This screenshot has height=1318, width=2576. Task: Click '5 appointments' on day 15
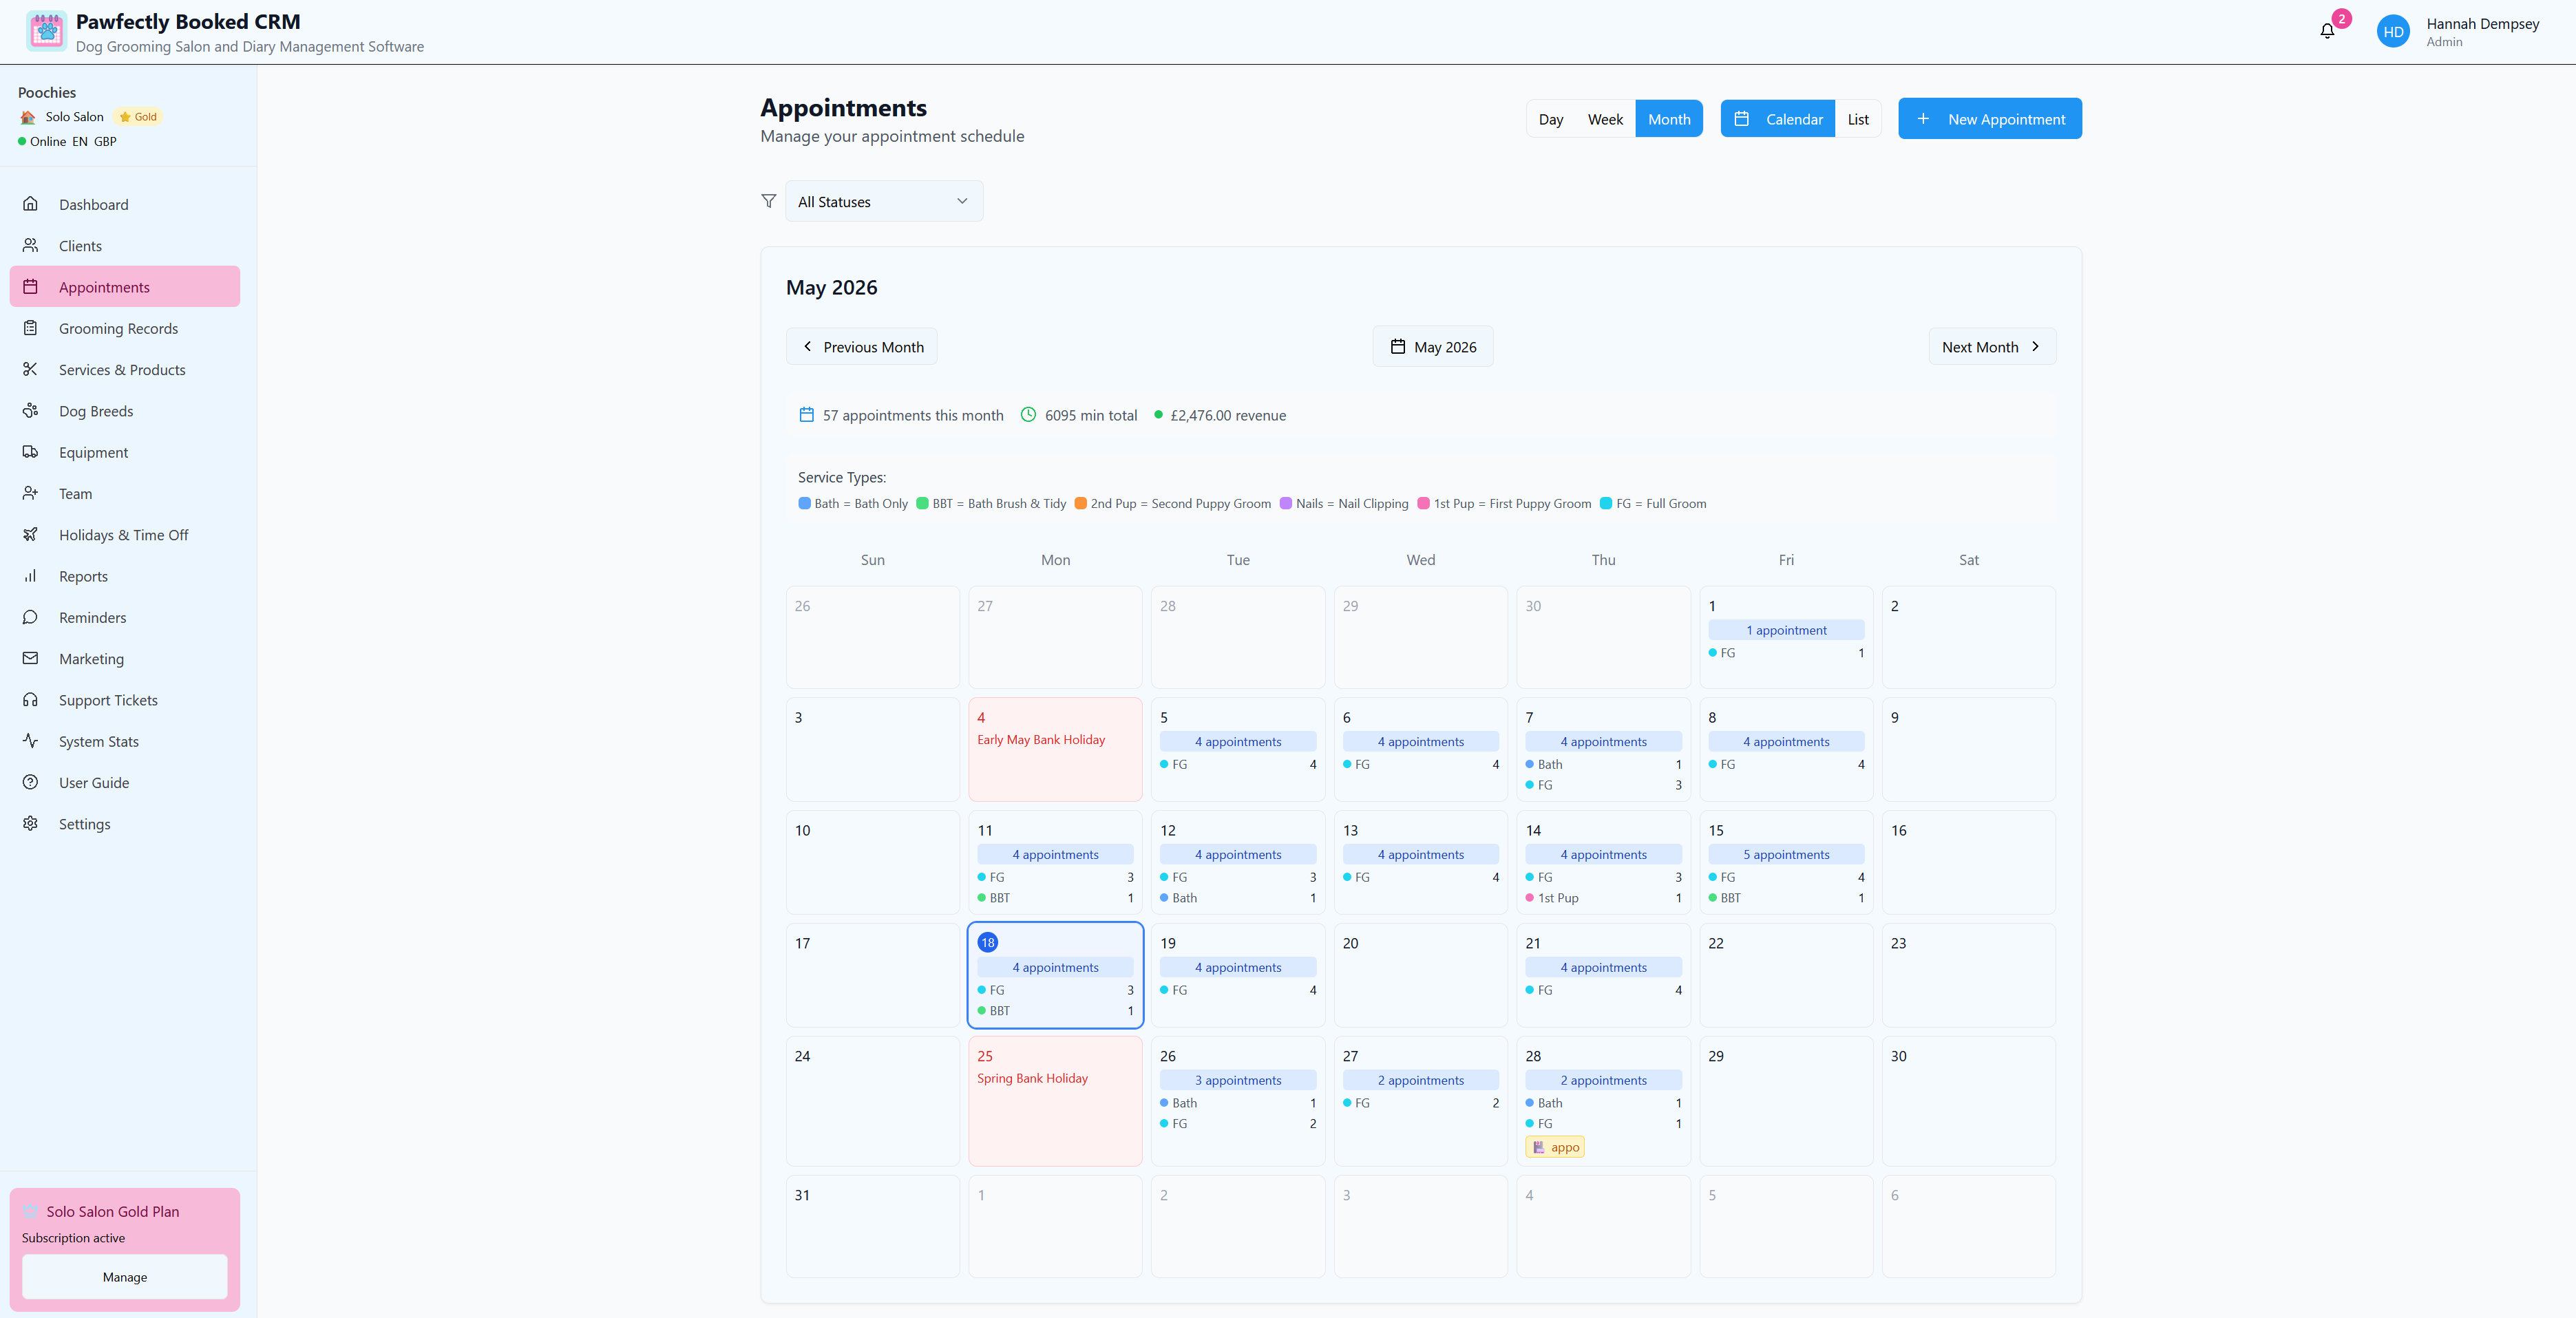pyautogui.click(x=1786, y=854)
